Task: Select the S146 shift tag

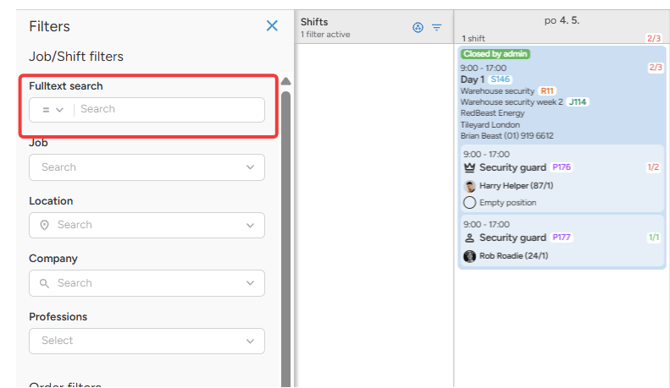Action: [x=500, y=79]
